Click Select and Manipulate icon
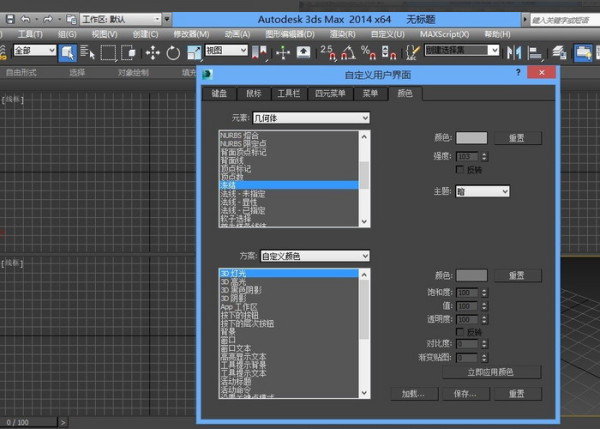 283,52
